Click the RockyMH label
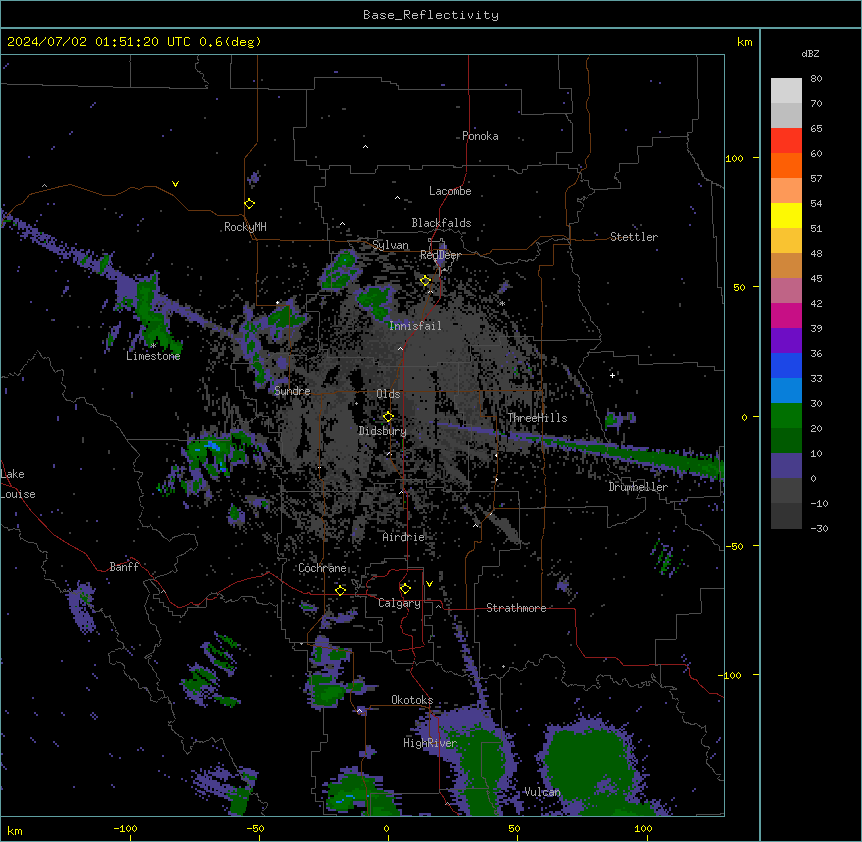The height and width of the screenshot is (842, 862). [245, 227]
